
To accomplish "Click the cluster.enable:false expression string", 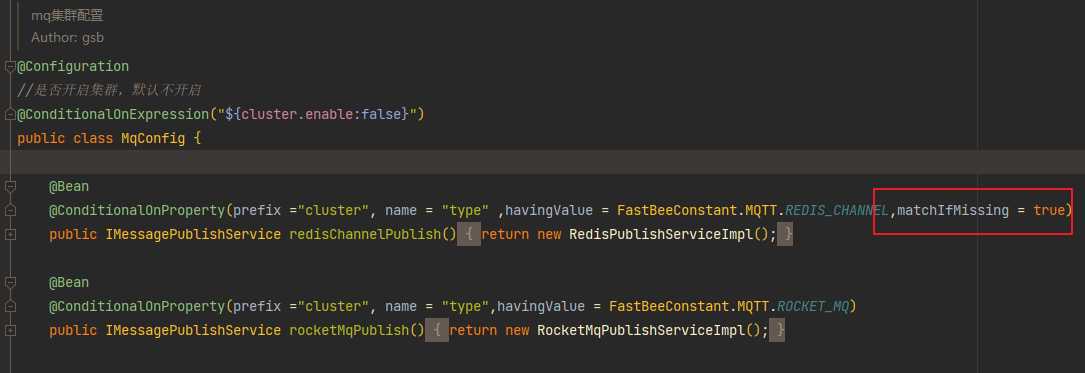I will point(318,113).
